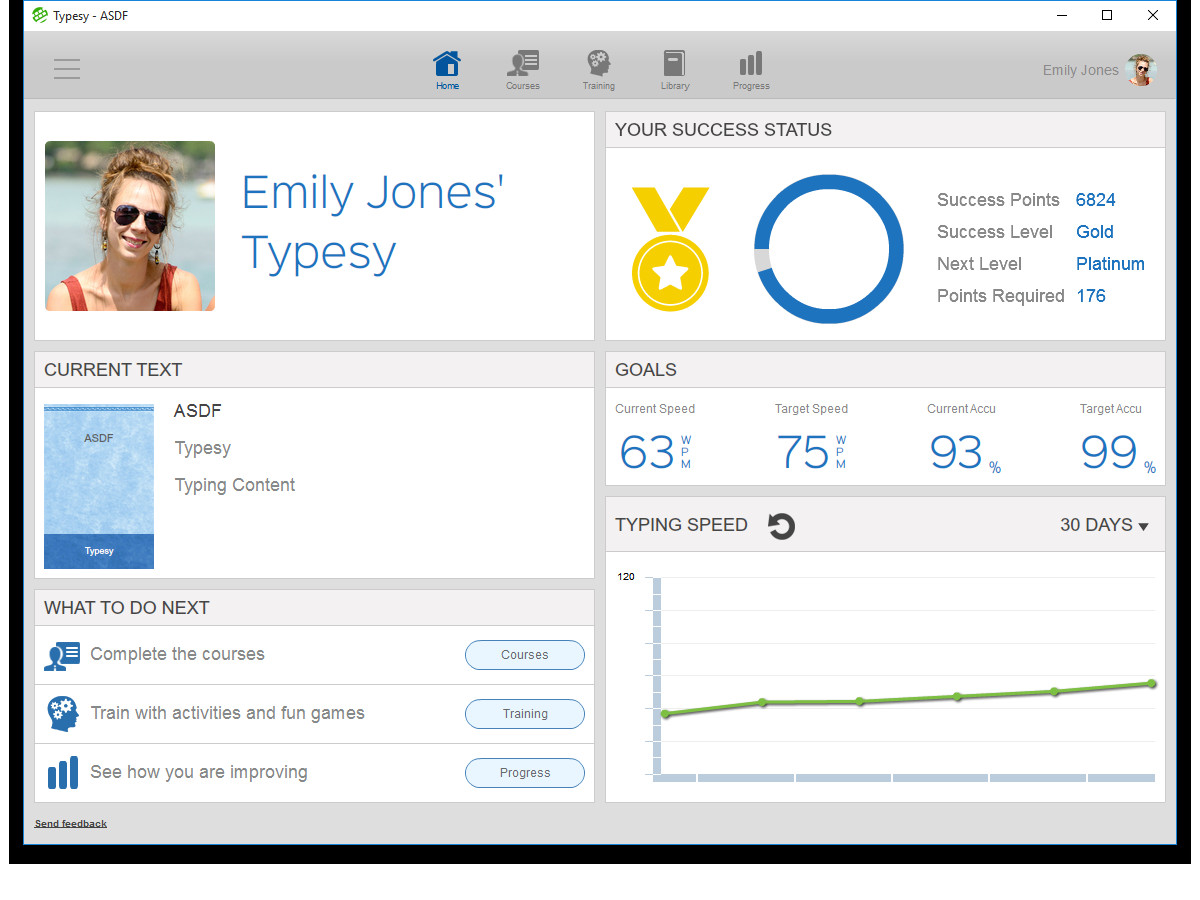Click See how you are improving text

click(x=199, y=772)
